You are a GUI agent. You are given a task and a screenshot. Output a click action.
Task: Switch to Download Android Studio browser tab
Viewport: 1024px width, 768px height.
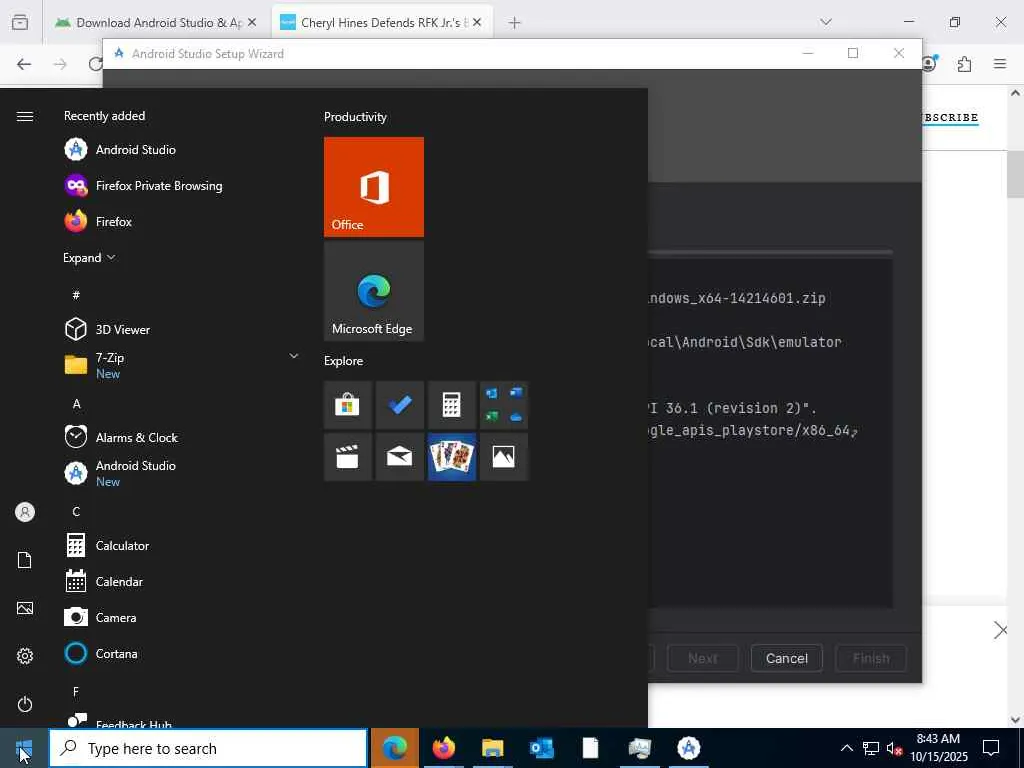155,22
